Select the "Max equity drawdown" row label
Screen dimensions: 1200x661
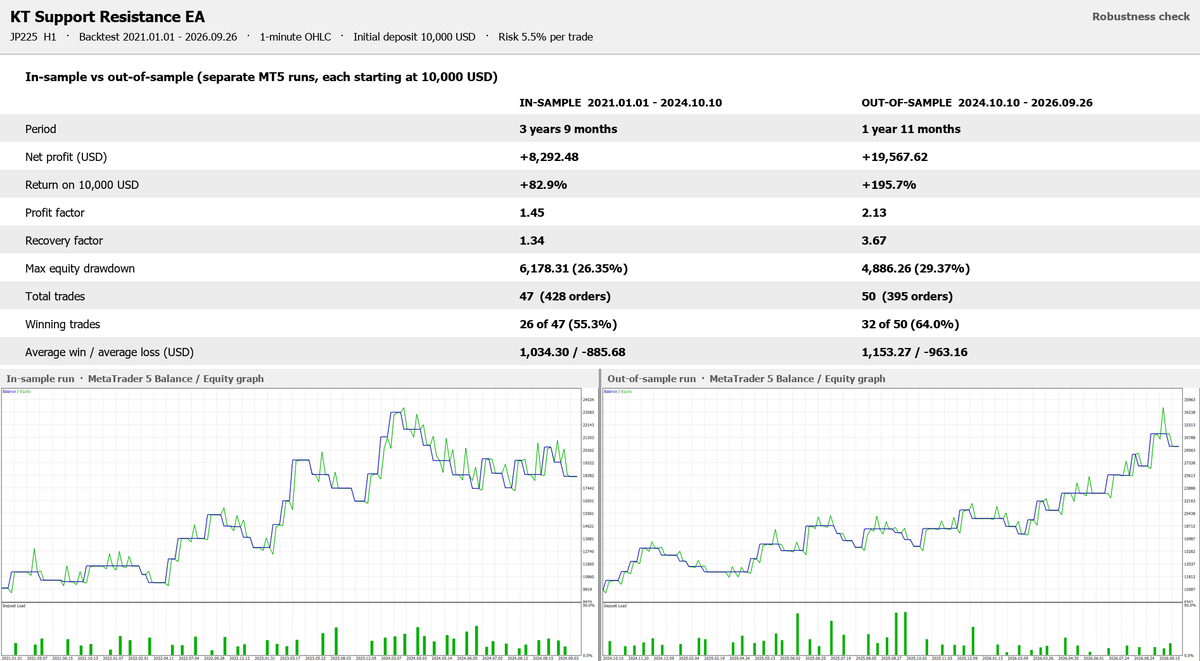pyautogui.click(x=82, y=269)
